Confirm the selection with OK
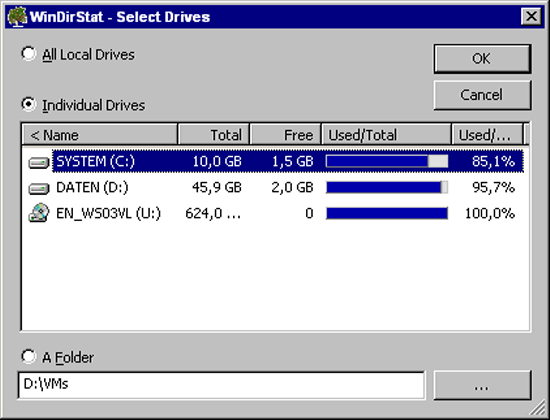550x420 pixels. point(482,59)
